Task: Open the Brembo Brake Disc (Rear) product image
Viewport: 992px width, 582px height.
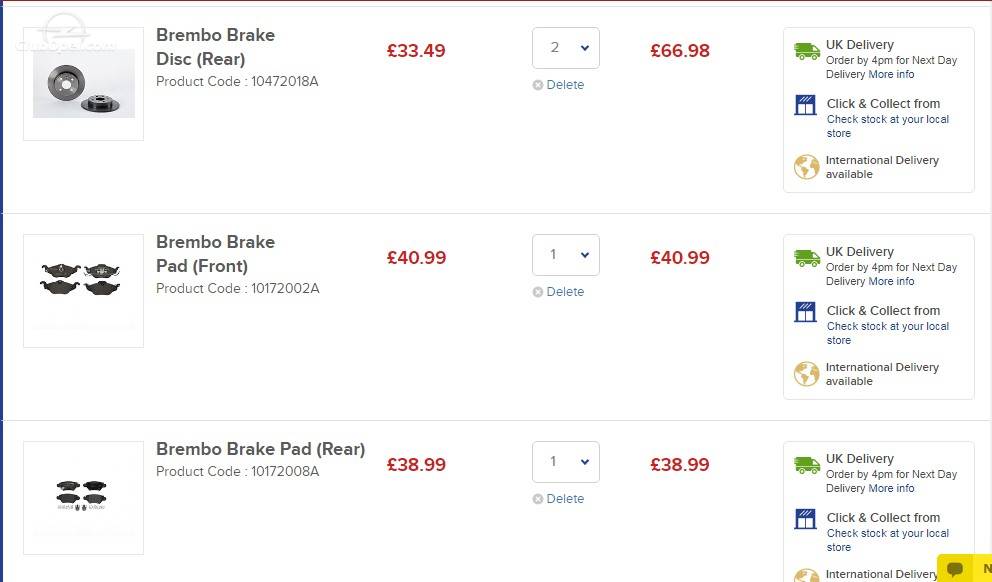Action: click(84, 84)
